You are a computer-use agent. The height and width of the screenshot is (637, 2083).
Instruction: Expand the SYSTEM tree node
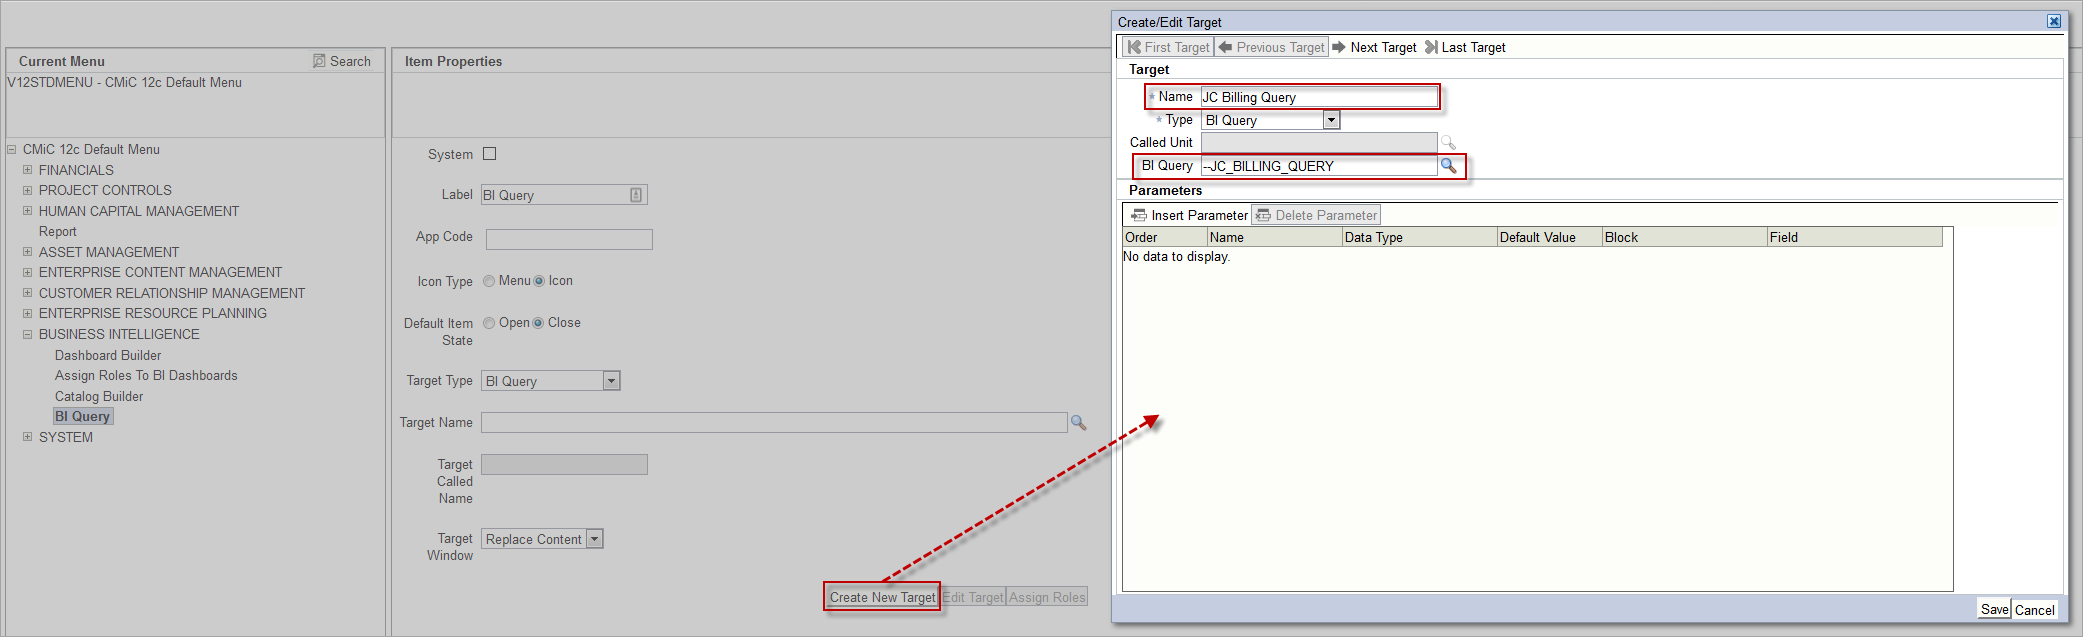pyautogui.click(x=28, y=437)
